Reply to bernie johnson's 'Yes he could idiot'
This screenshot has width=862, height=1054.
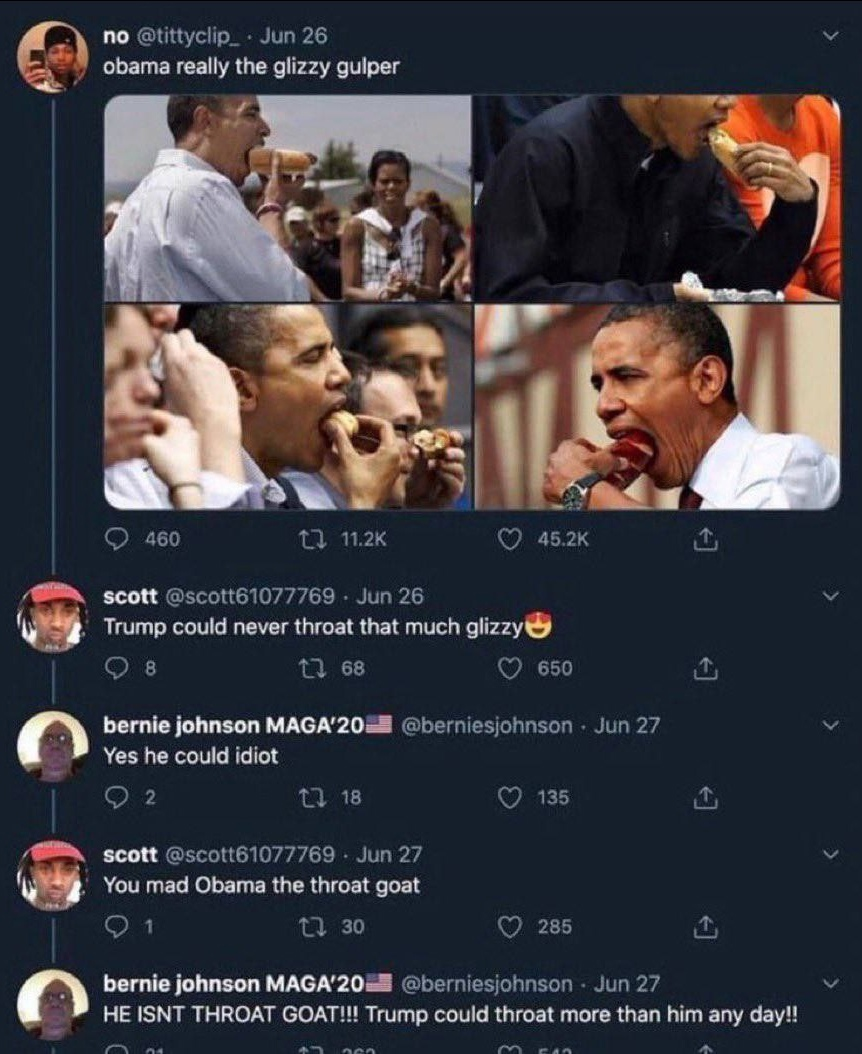pos(117,797)
